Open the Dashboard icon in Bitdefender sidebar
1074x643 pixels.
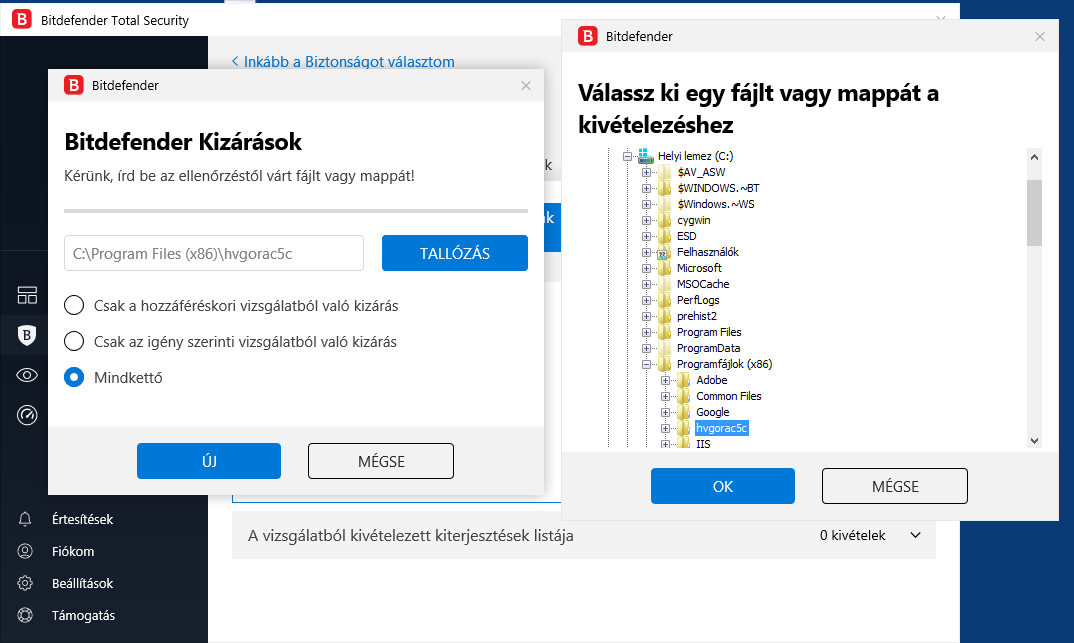coord(27,295)
